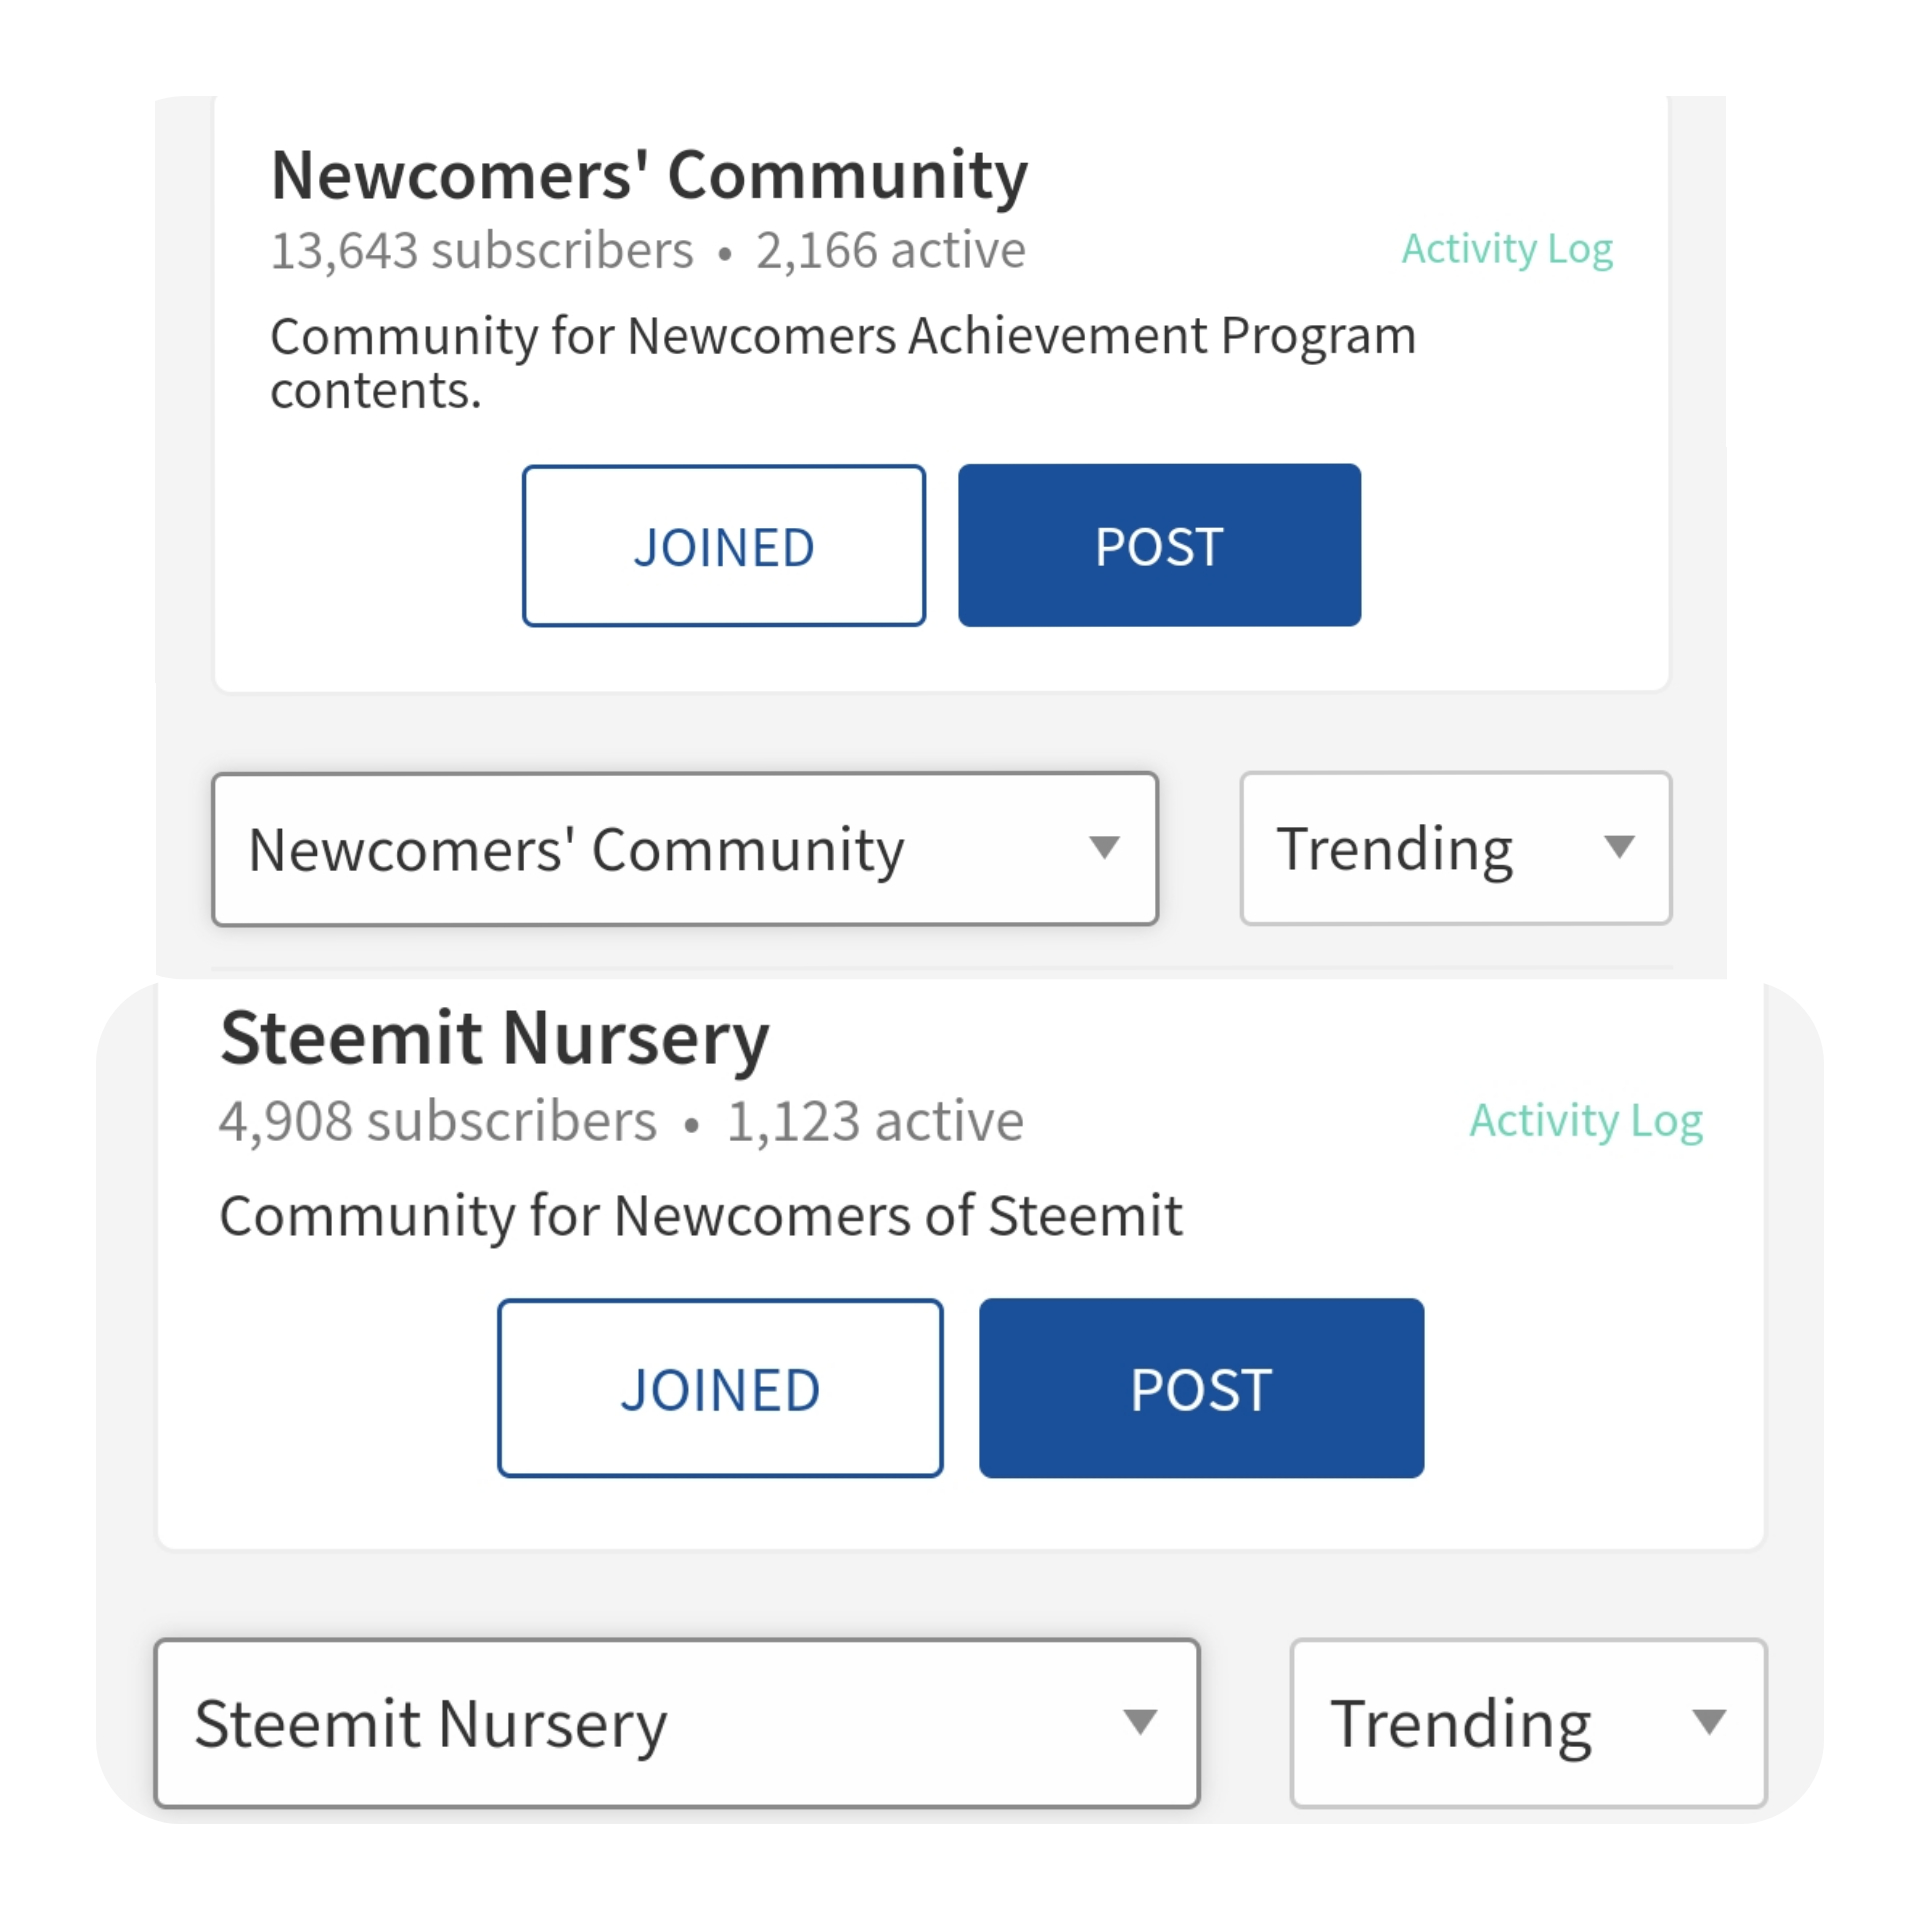Click the Steemit Nursery label inside the selector box
1920x1920 pixels.
[x=431, y=1724]
